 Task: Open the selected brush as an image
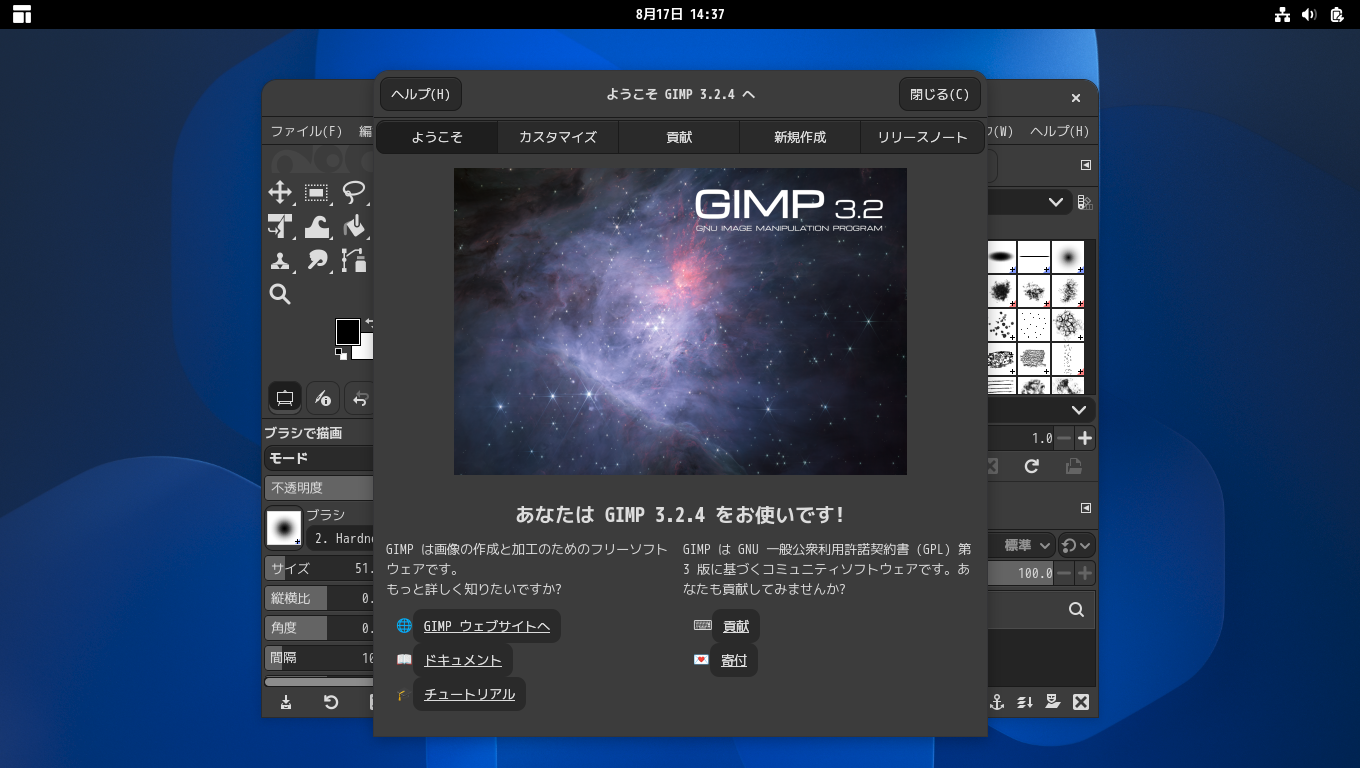click(1073, 466)
